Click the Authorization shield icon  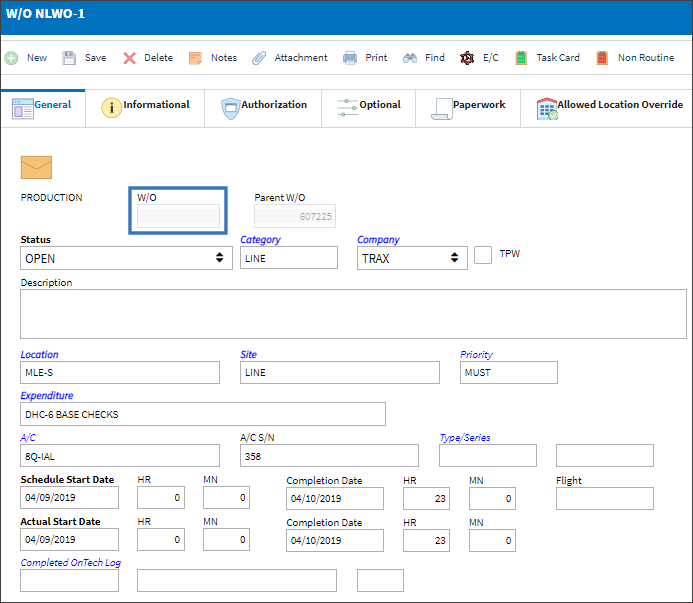pos(230,108)
